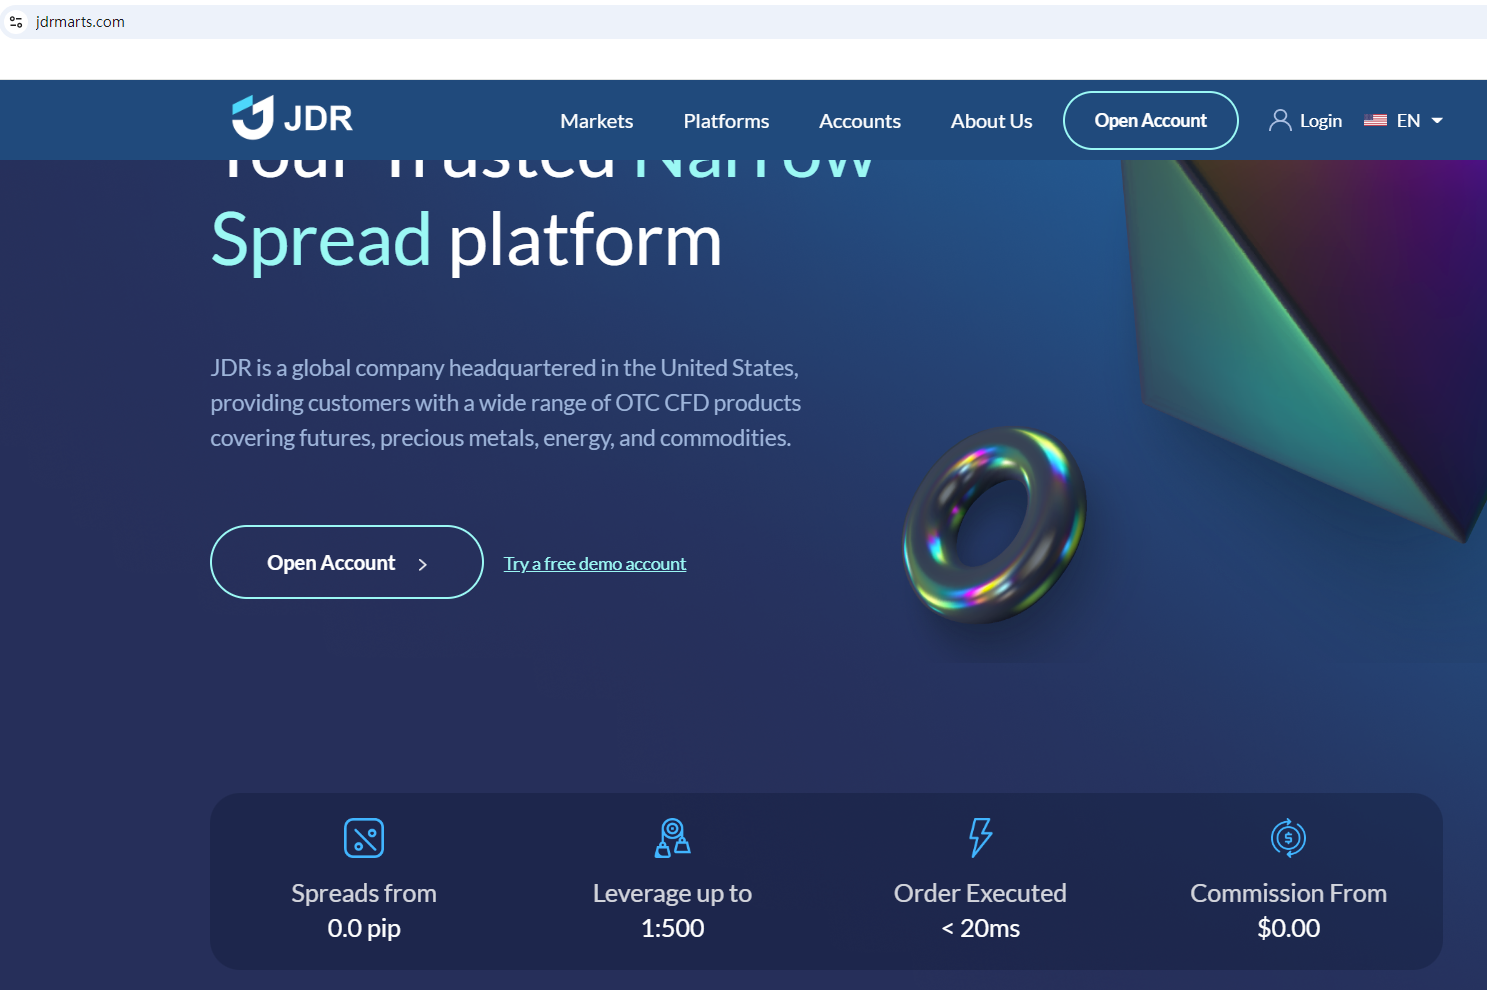This screenshot has height=990, width=1487.
Task: Click the Login user profile icon
Action: coord(1280,120)
